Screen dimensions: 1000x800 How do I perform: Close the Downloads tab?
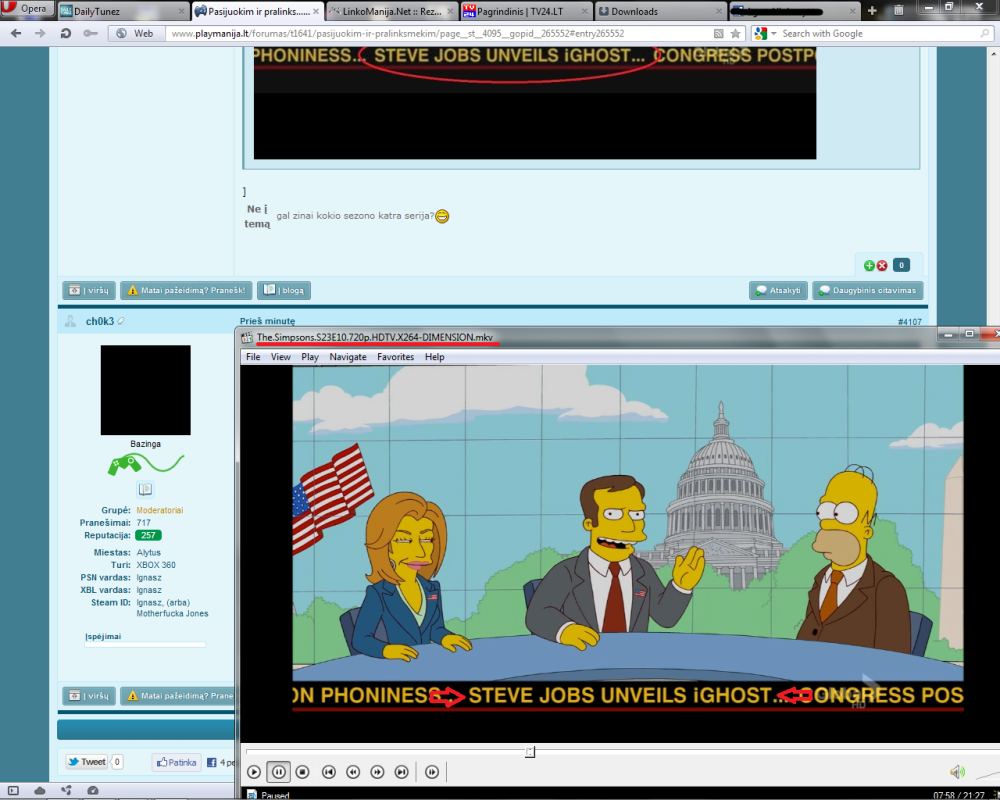[x=719, y=11]
